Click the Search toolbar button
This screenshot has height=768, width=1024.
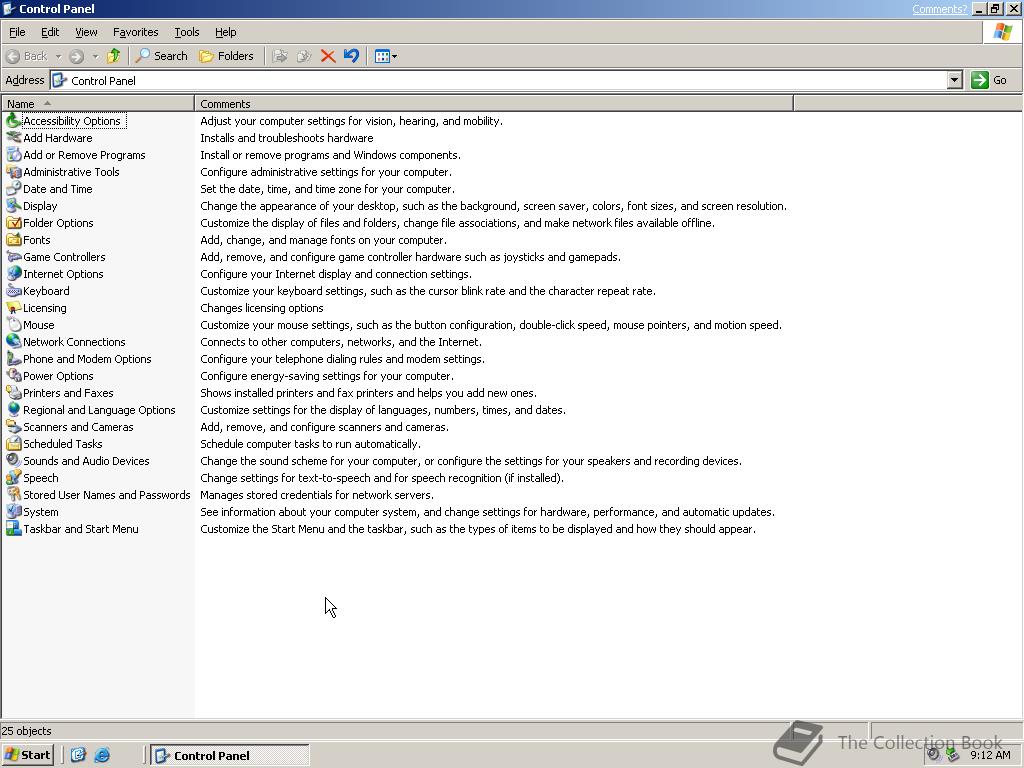point(161,56)
